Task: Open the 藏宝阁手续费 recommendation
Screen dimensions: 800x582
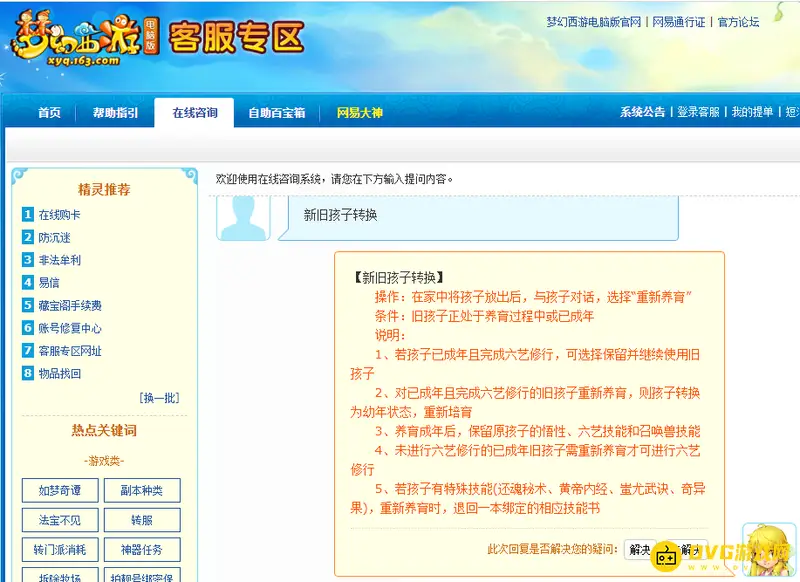Action: (x=70, y=305)
